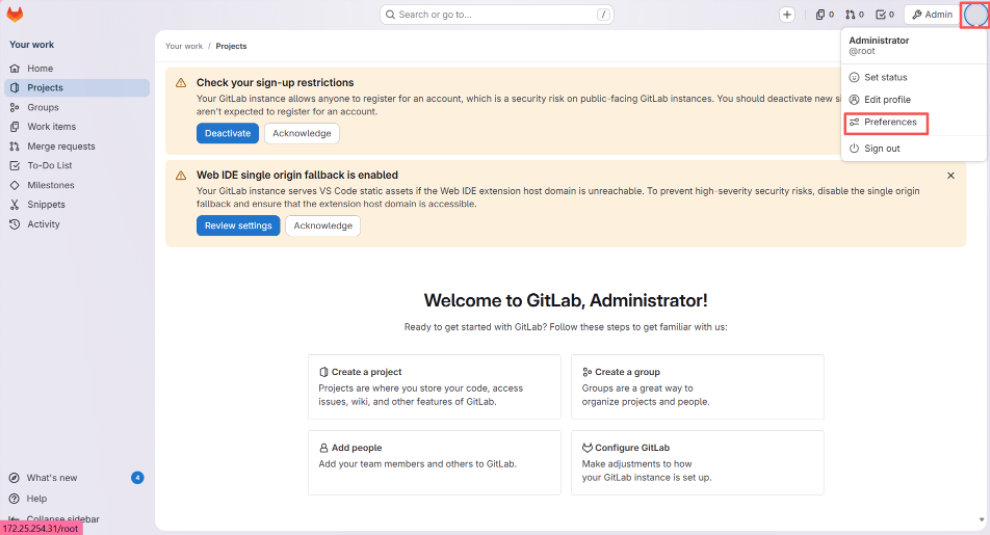Viewport: 990px width, 535px height.
Task: Click the Milestones sidebar icon
Action: coord(15,185)
